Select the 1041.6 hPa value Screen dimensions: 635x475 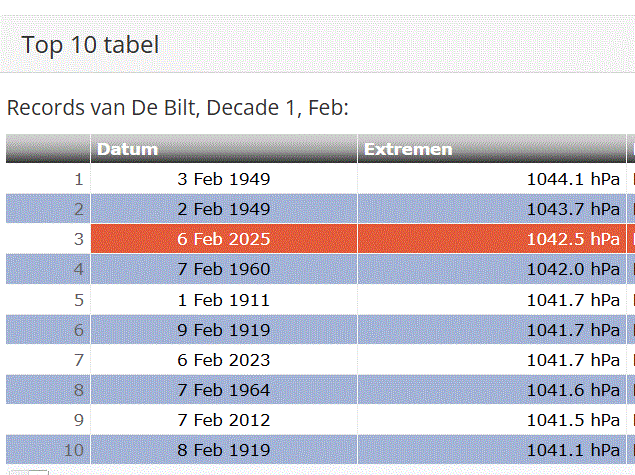[573, 390]
